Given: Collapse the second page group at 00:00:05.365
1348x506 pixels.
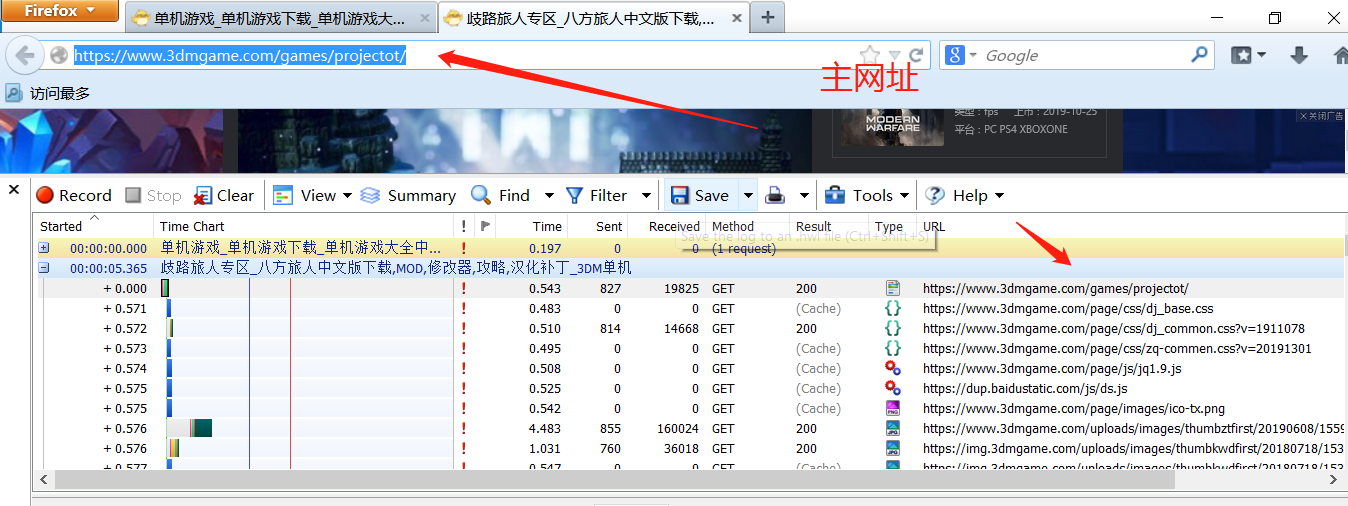Looking at the screenshot, I should click(x=44, y=268).
